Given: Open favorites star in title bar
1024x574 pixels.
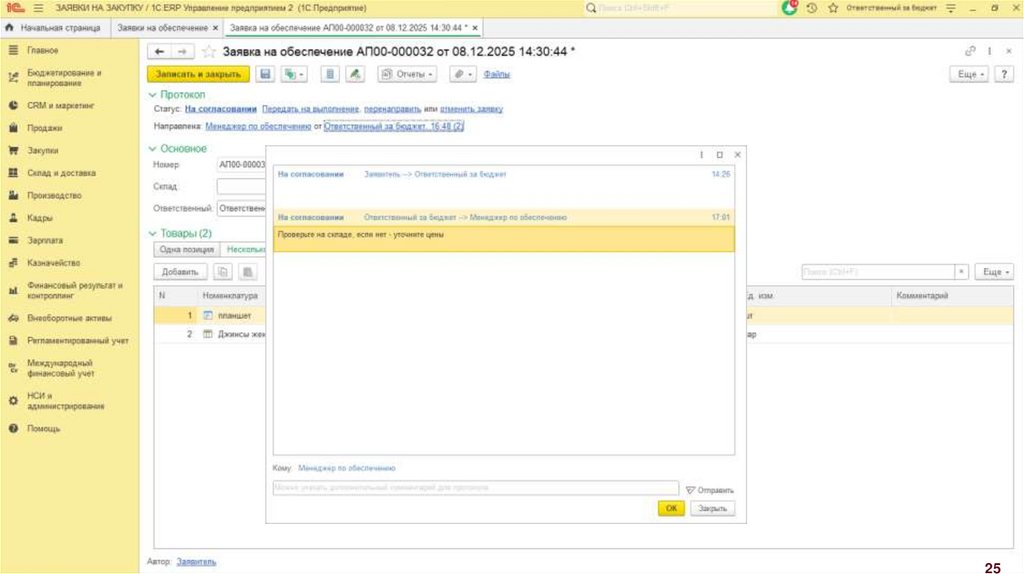Looking at the screenshot, I should tap(833, 8).
